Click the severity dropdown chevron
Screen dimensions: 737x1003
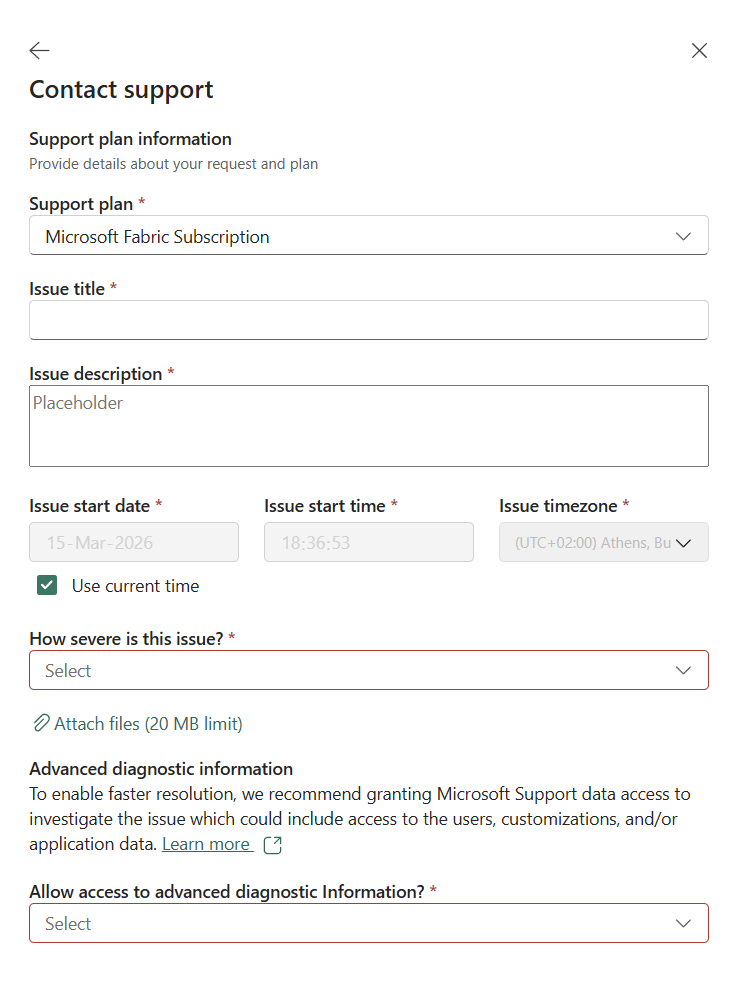(x=683, y=670)
